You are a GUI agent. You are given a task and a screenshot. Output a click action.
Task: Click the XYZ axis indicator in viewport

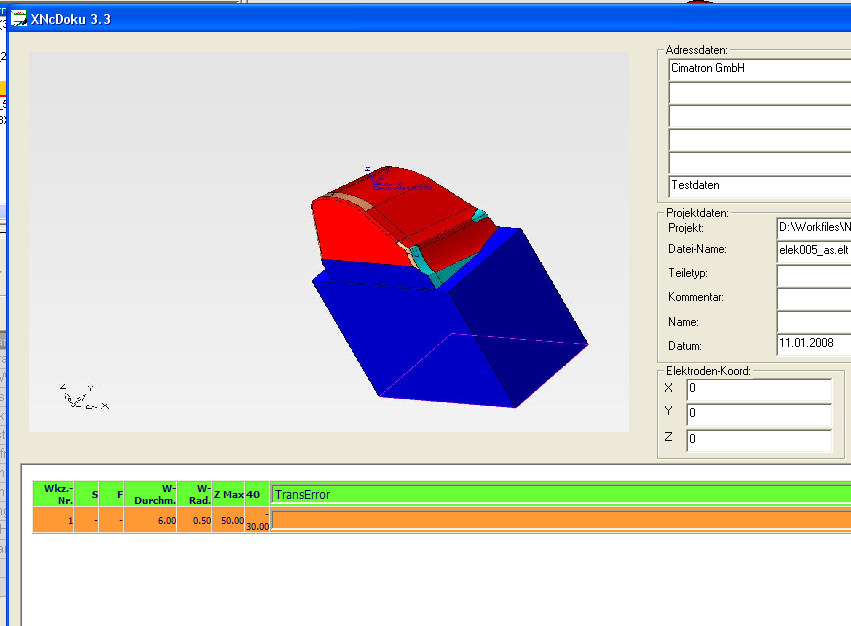84,397
